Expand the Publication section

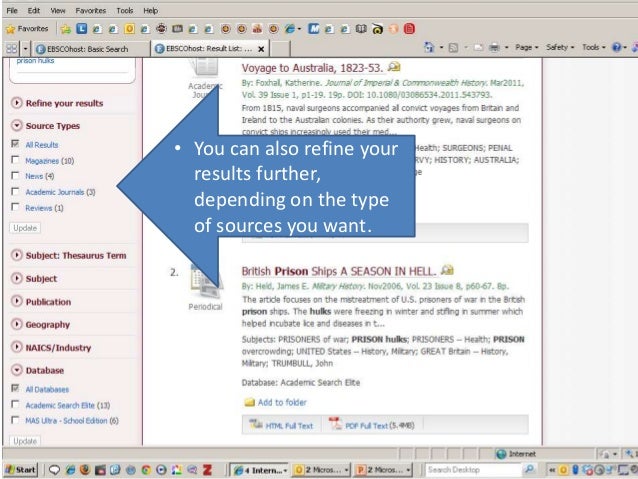tap(17, 301)
